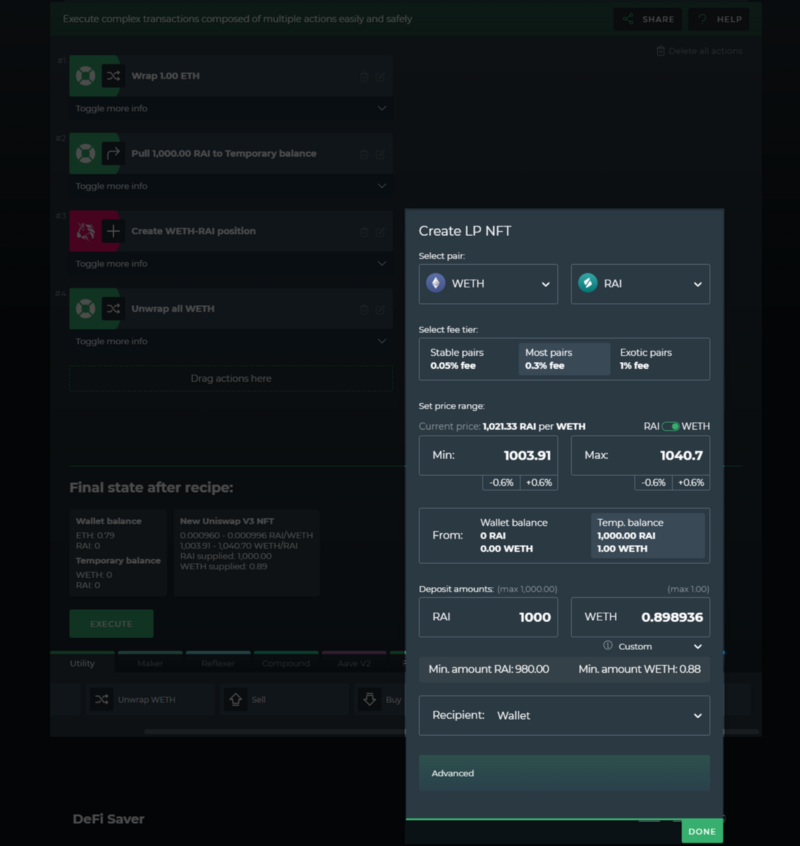The height and width of the screenshot is (846, 800).
Task: Click the WETH deposit amount field
Action: point(640,617)
